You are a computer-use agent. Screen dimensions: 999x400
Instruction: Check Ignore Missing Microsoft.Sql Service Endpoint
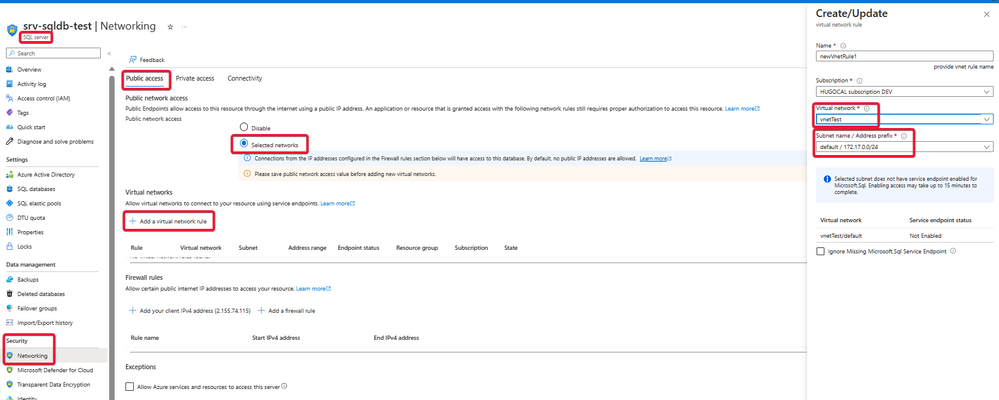(x=820, y=252)
